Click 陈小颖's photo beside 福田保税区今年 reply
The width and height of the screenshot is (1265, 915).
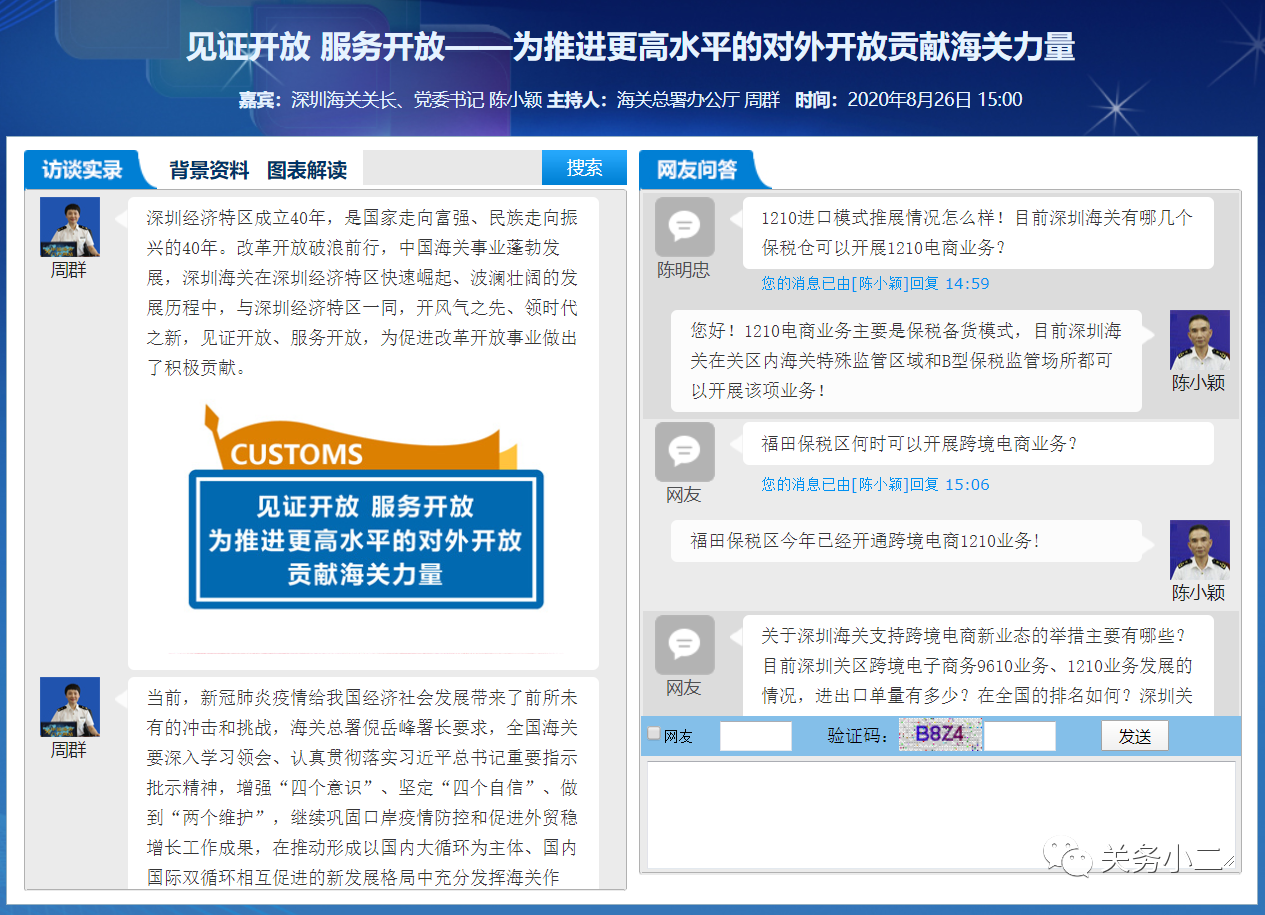click(x=1200, y=550)
